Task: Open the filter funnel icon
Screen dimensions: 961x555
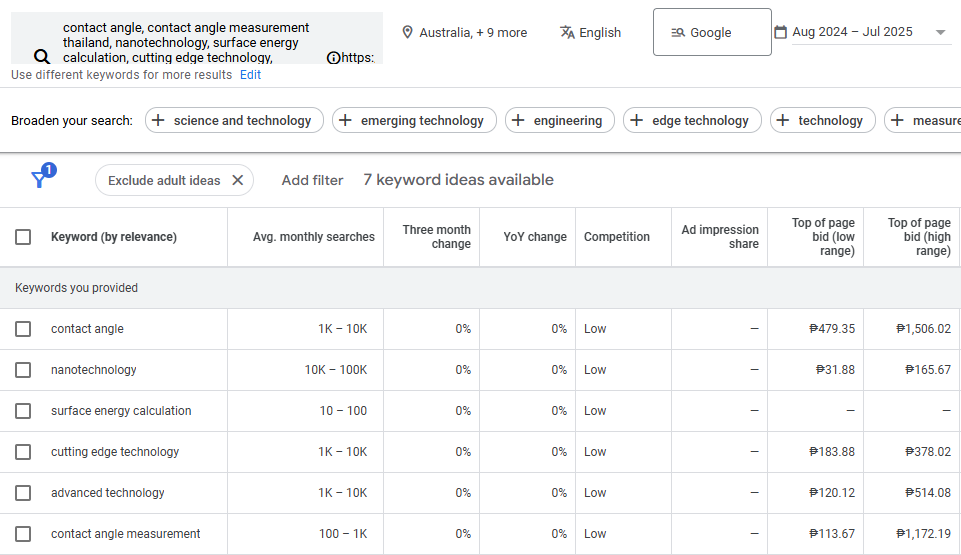Action: click(x=40, y=179)
